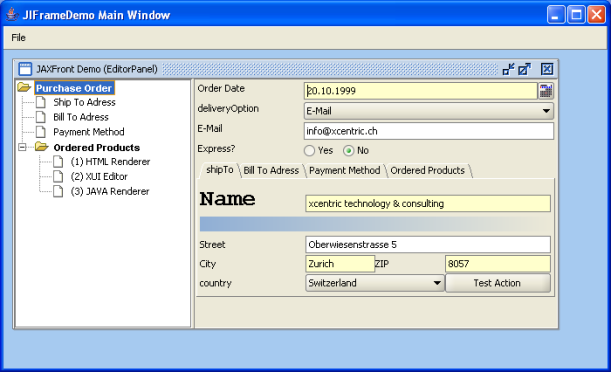Select Ship To Adress in the tree
The width and height of the screenshot is (611, 372).
click(x=85, y=102)
